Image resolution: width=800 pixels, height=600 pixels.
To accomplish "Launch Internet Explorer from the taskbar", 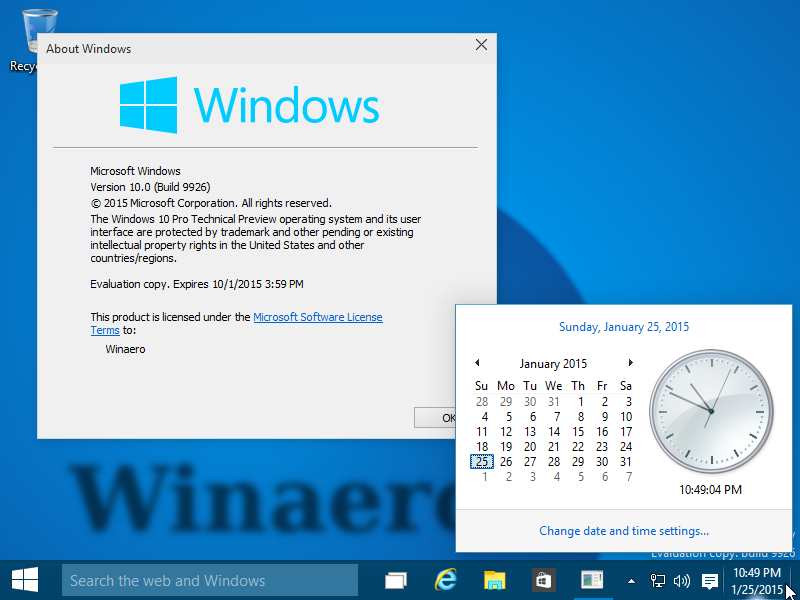I will (x=445, y=580).
